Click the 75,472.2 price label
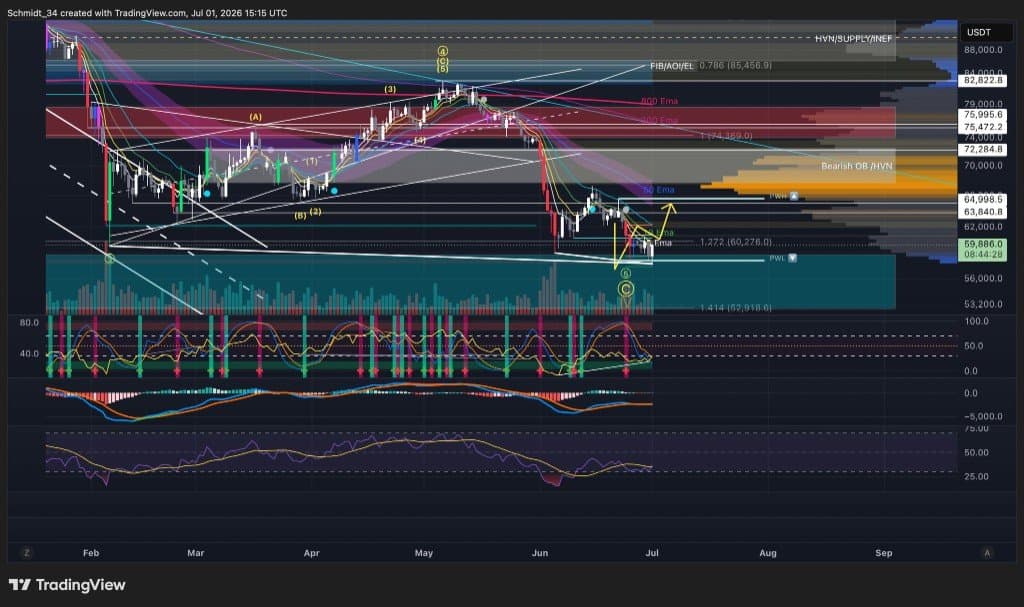Screen dimensions: 1024x607 coord(983,127)
